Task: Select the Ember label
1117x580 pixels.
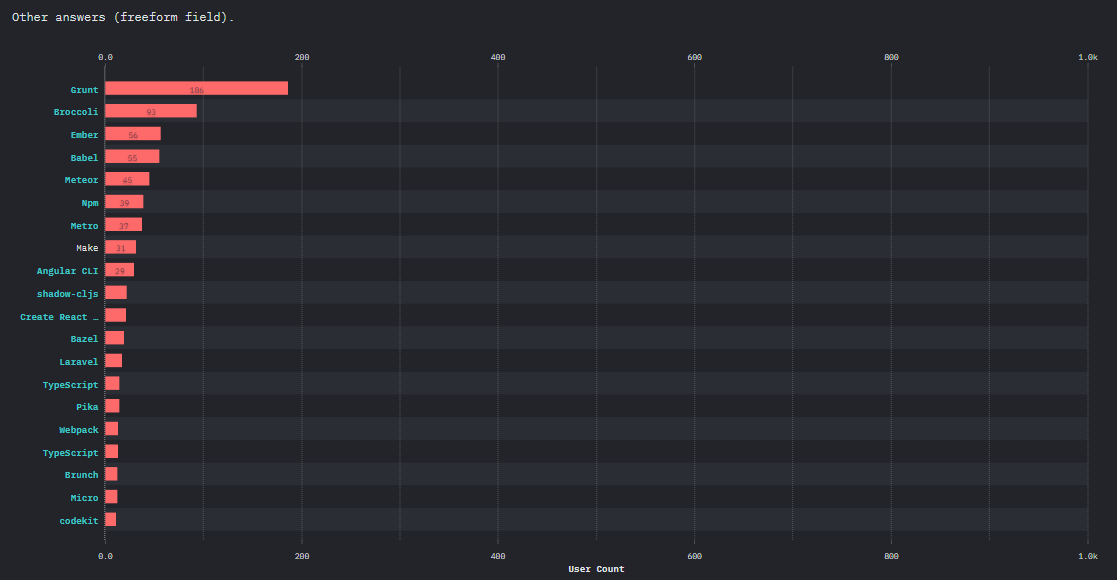Action: click(x=84, y=135)
